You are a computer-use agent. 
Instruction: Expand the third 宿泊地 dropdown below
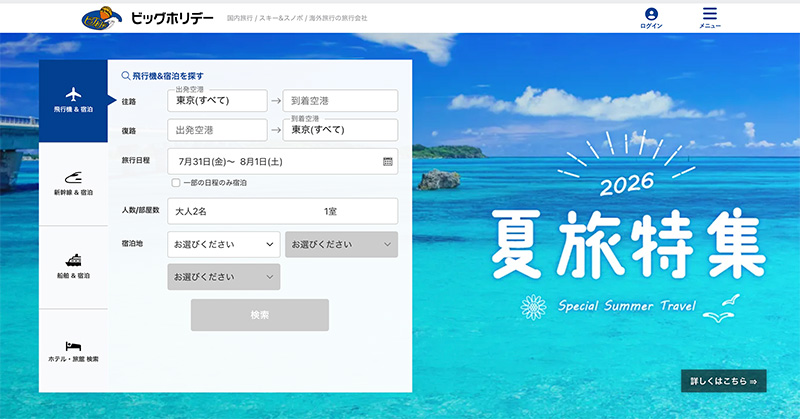(223, 277)
